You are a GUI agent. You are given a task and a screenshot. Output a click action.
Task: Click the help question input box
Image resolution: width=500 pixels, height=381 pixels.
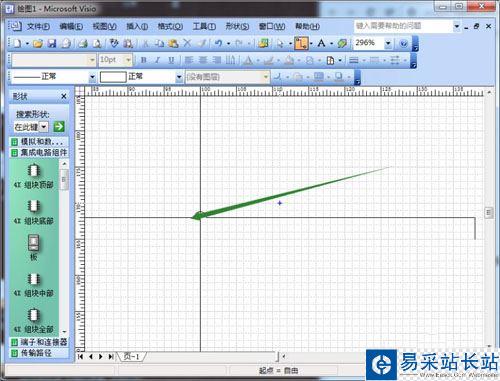(403, 26)
